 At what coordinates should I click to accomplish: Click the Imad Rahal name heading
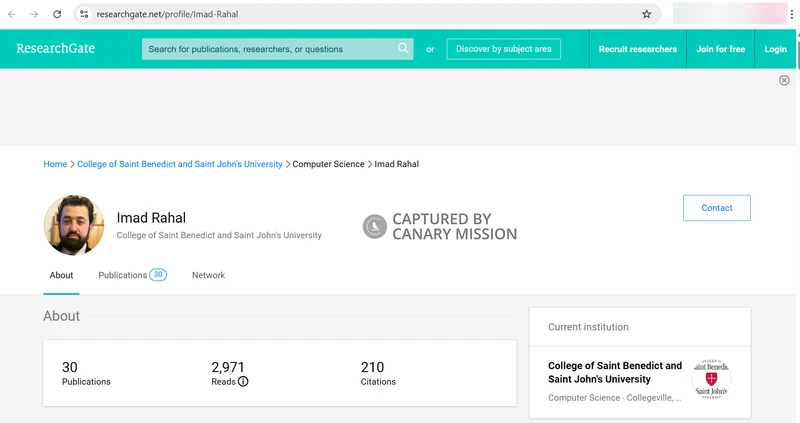pos(151,218)
